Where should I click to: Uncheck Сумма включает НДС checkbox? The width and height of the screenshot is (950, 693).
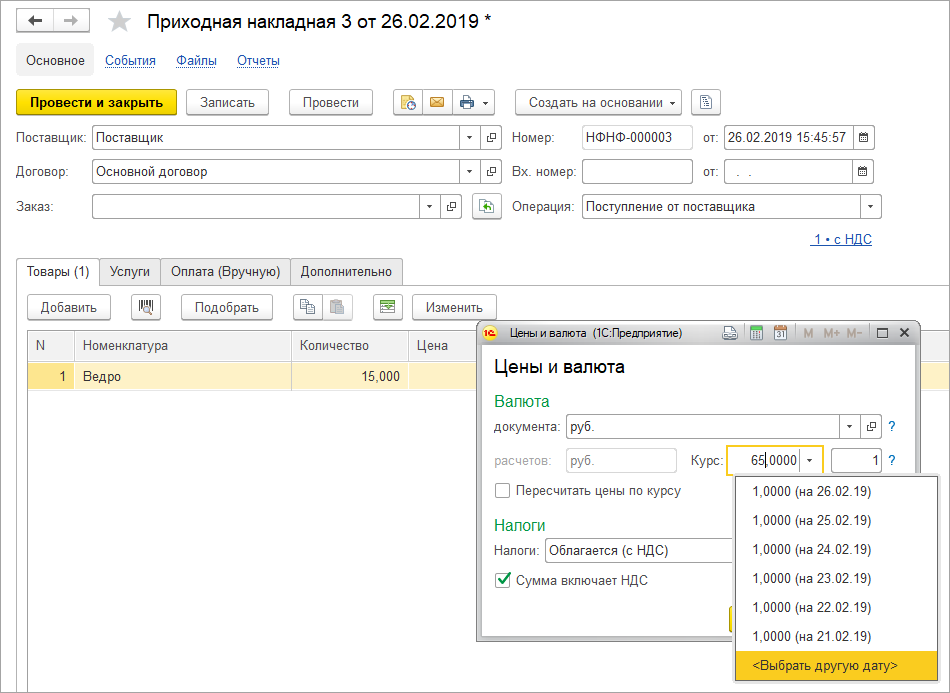(x=502, y=580)
